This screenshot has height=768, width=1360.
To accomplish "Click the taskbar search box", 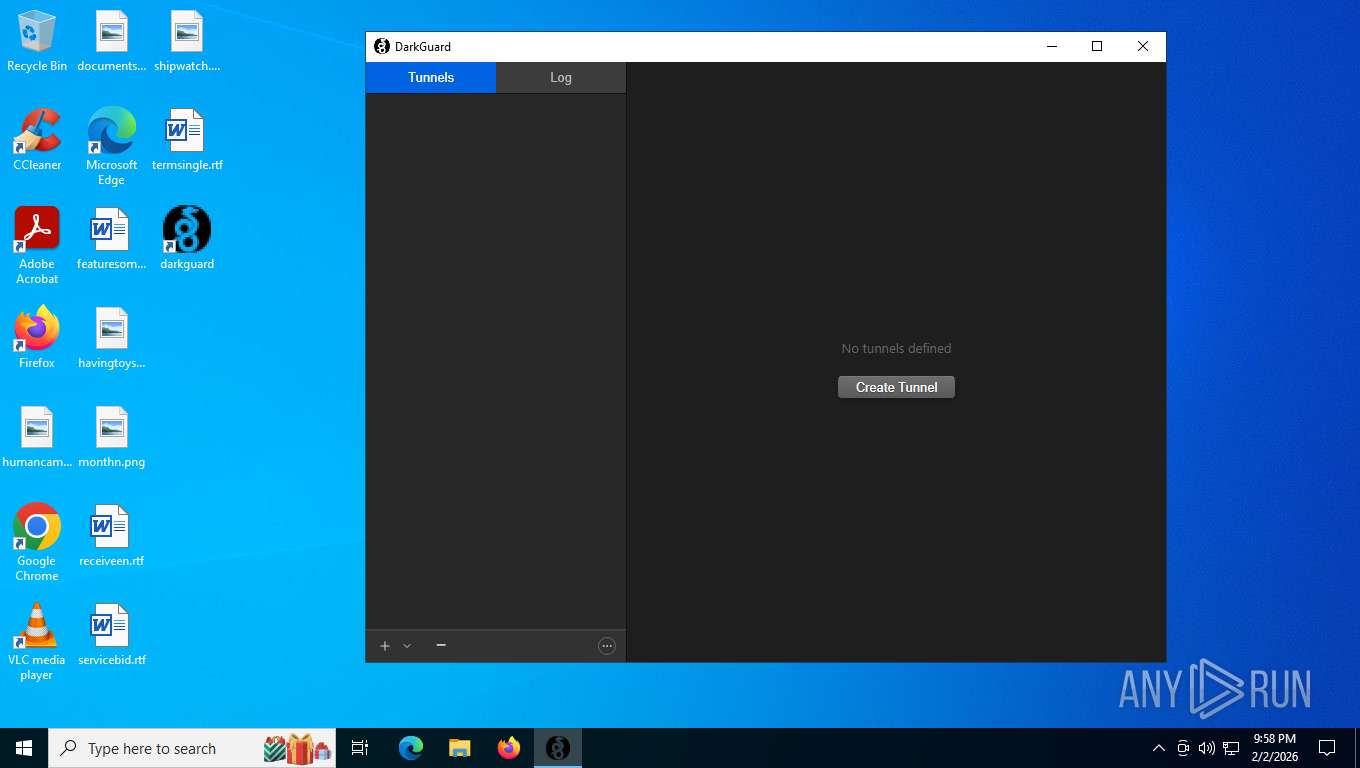I will (192, 748).
